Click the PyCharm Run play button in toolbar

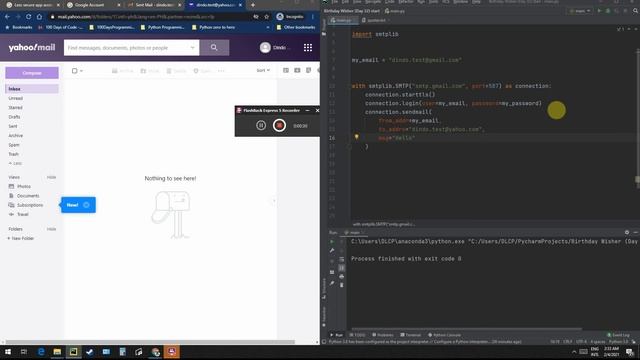click(x=599, y=11)
